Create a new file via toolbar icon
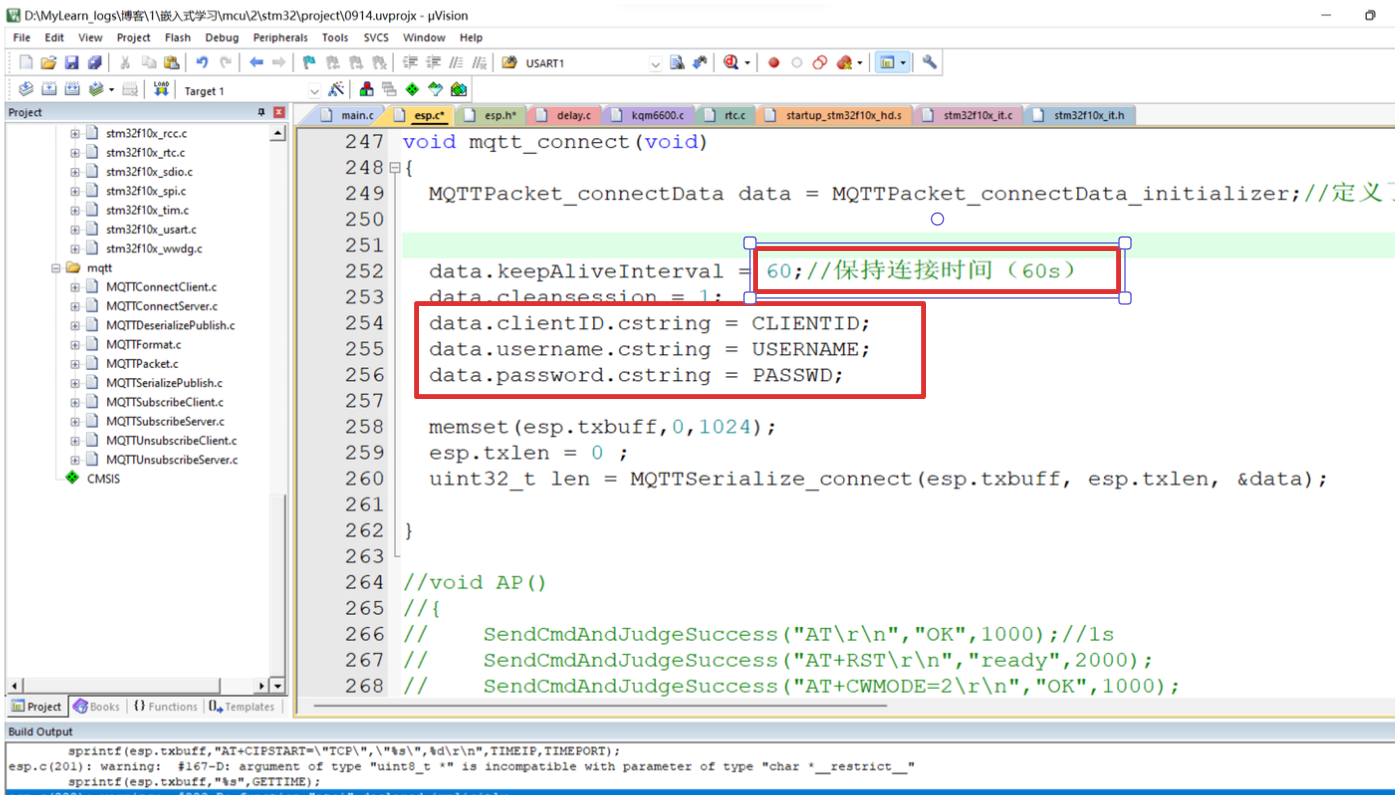Viewport: 1395px width, 795px height. [25, 62]
